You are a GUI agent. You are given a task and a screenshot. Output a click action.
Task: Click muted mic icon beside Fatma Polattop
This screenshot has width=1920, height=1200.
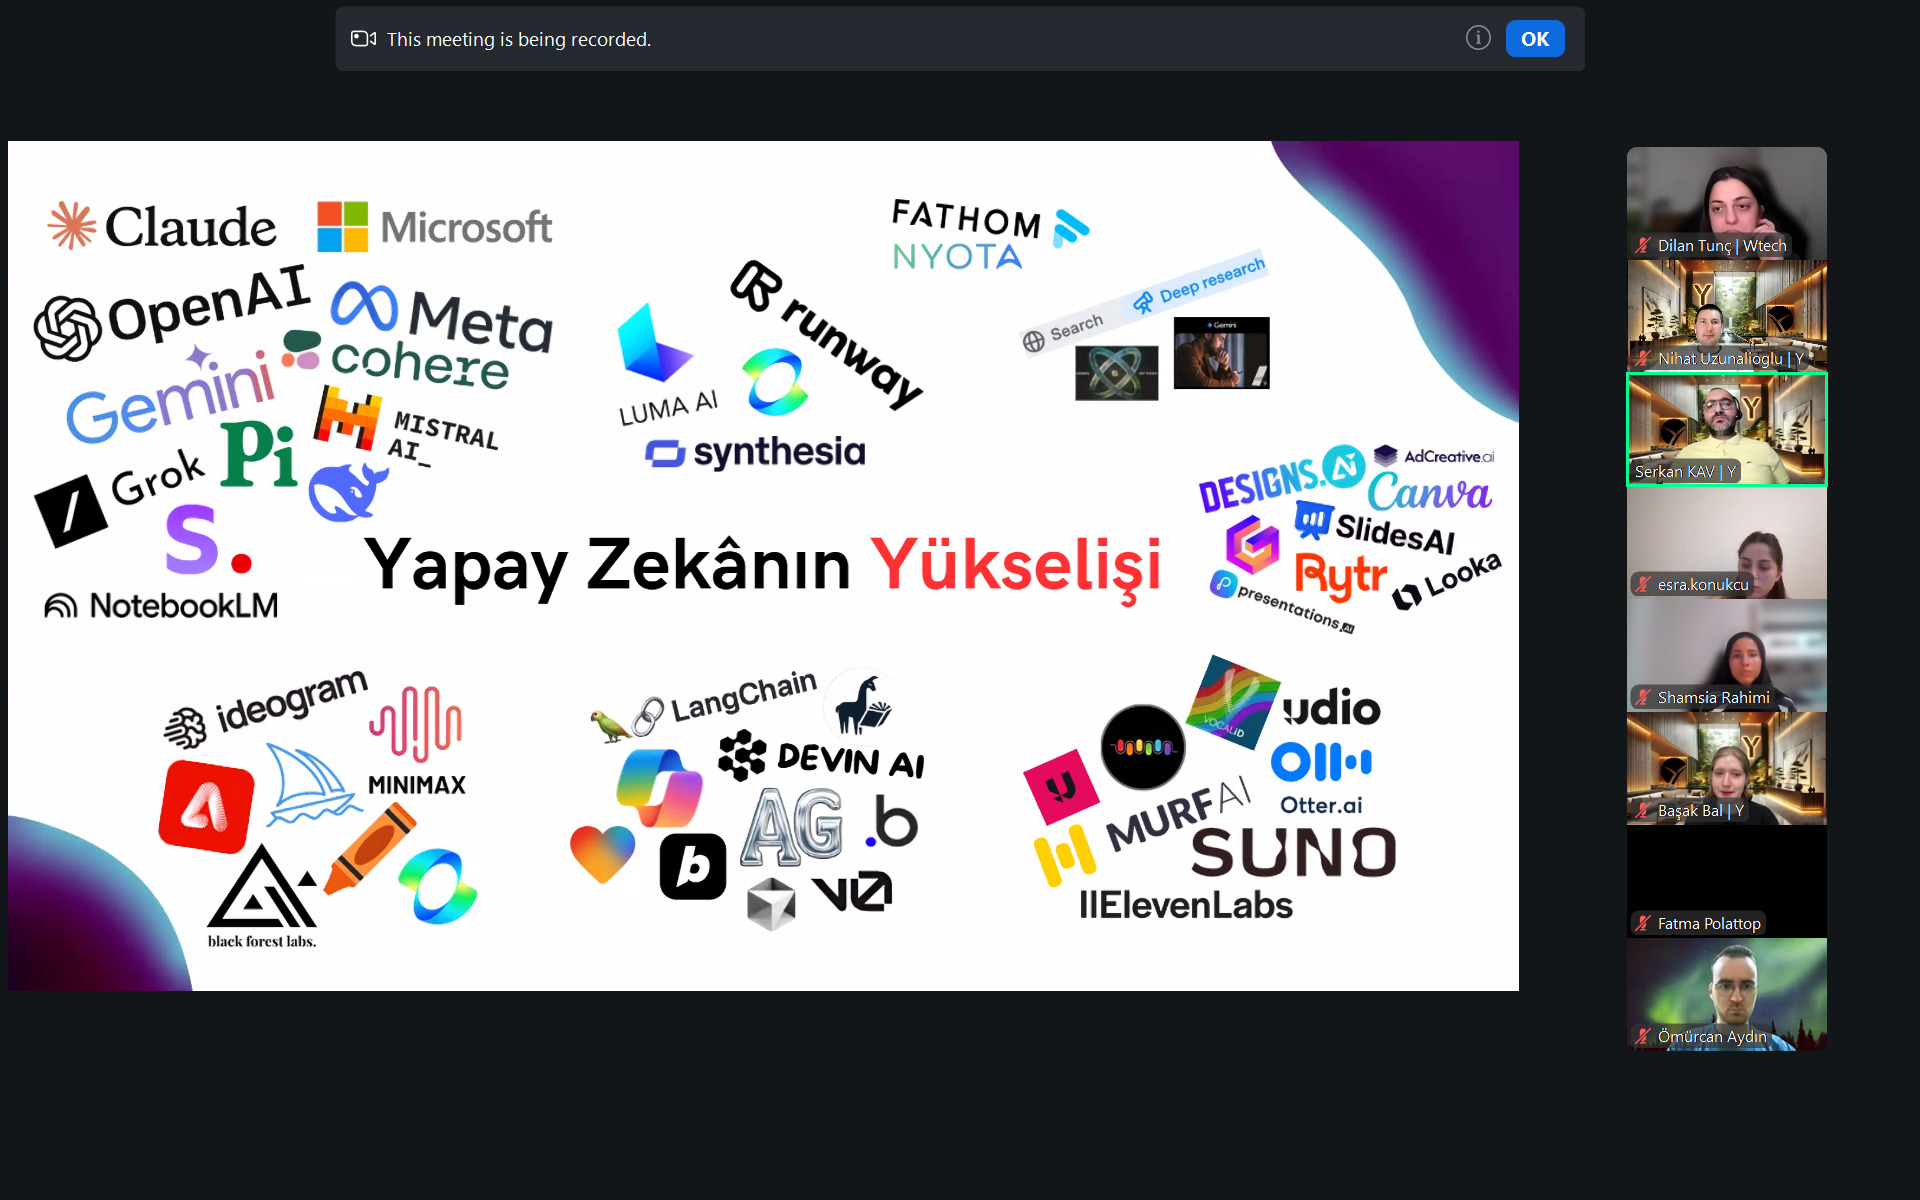[1643, 924]
